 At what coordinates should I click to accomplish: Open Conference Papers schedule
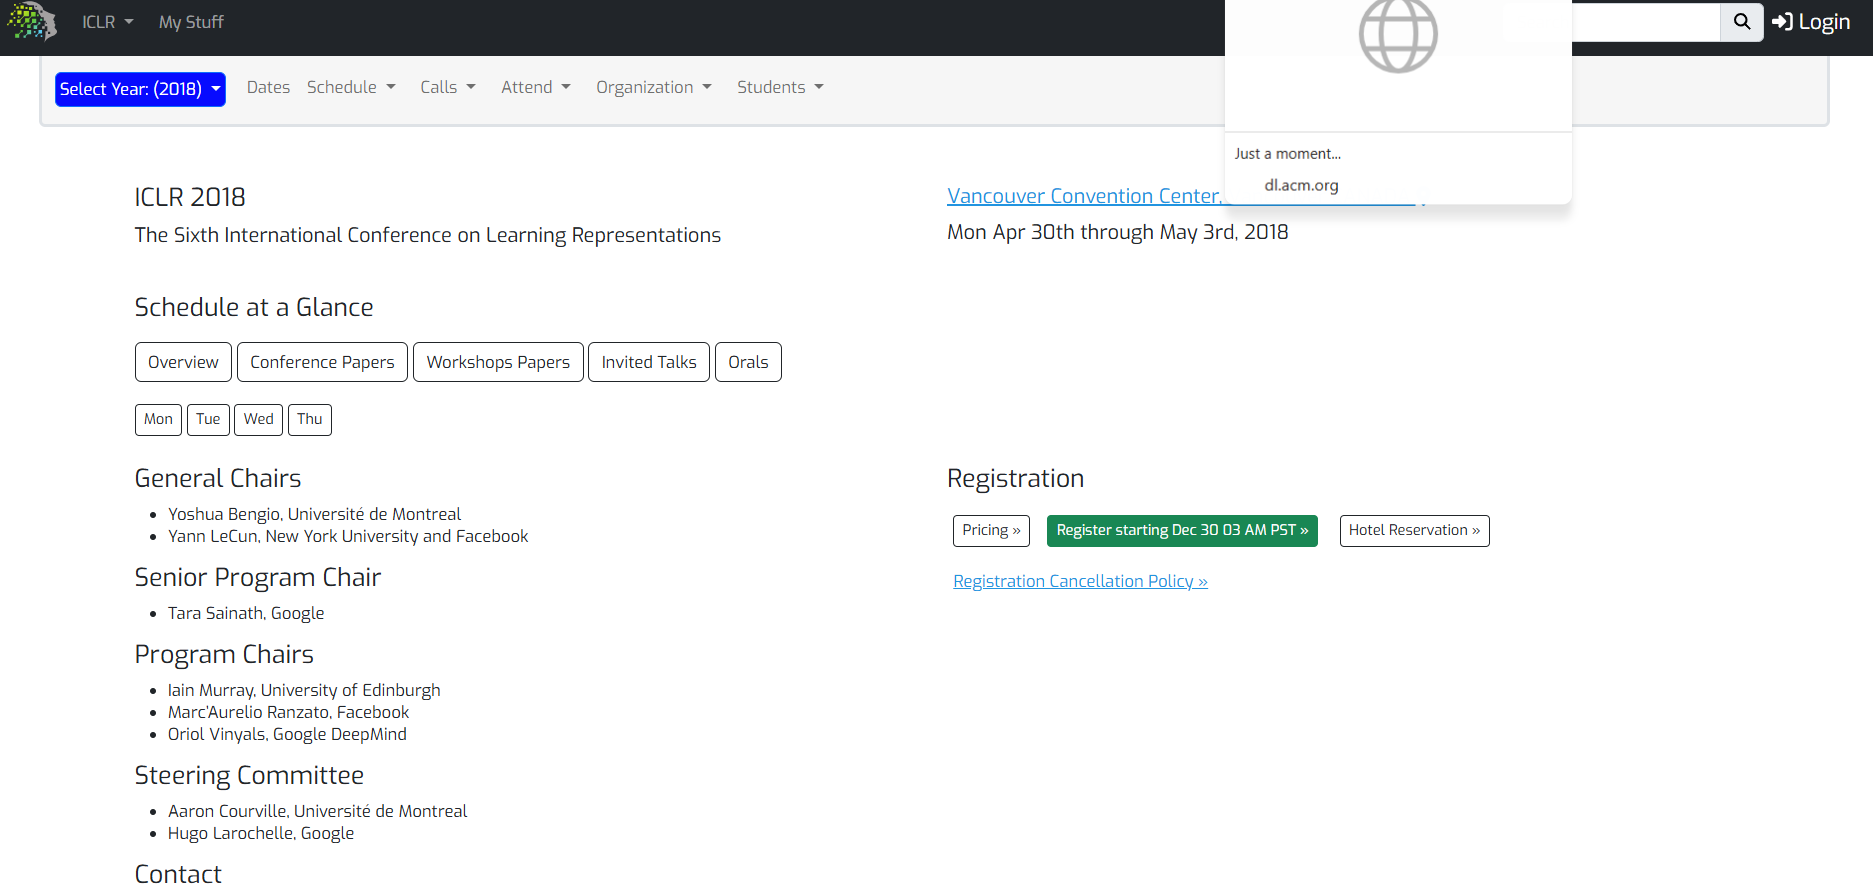click(x=322, y=362)
